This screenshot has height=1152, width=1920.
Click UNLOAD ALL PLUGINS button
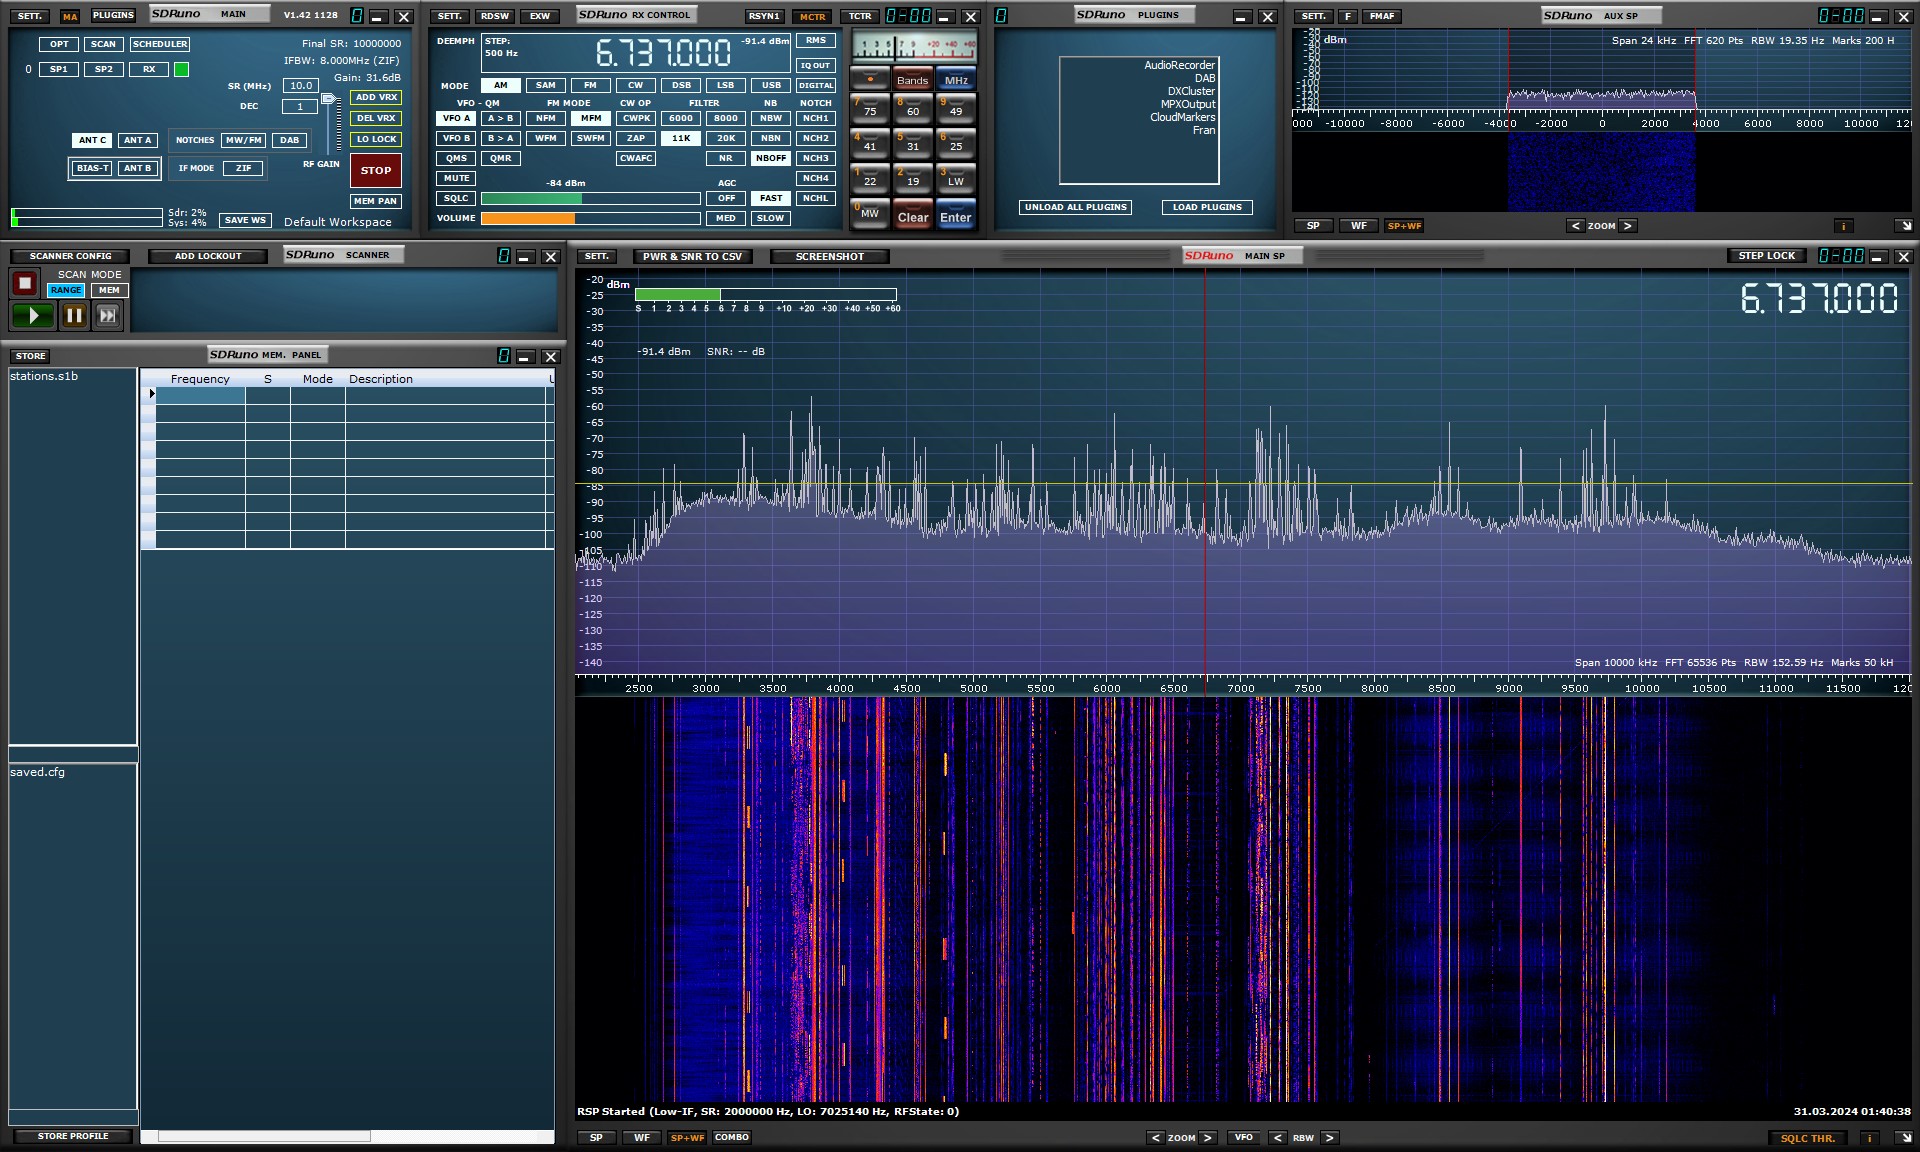coord(1076,207)
